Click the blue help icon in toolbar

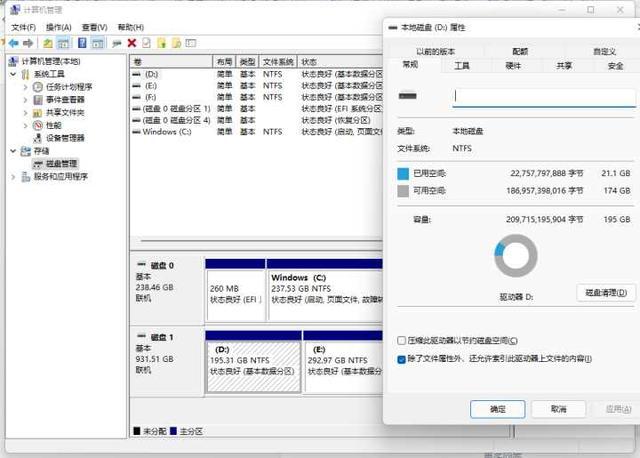point(82,44)
